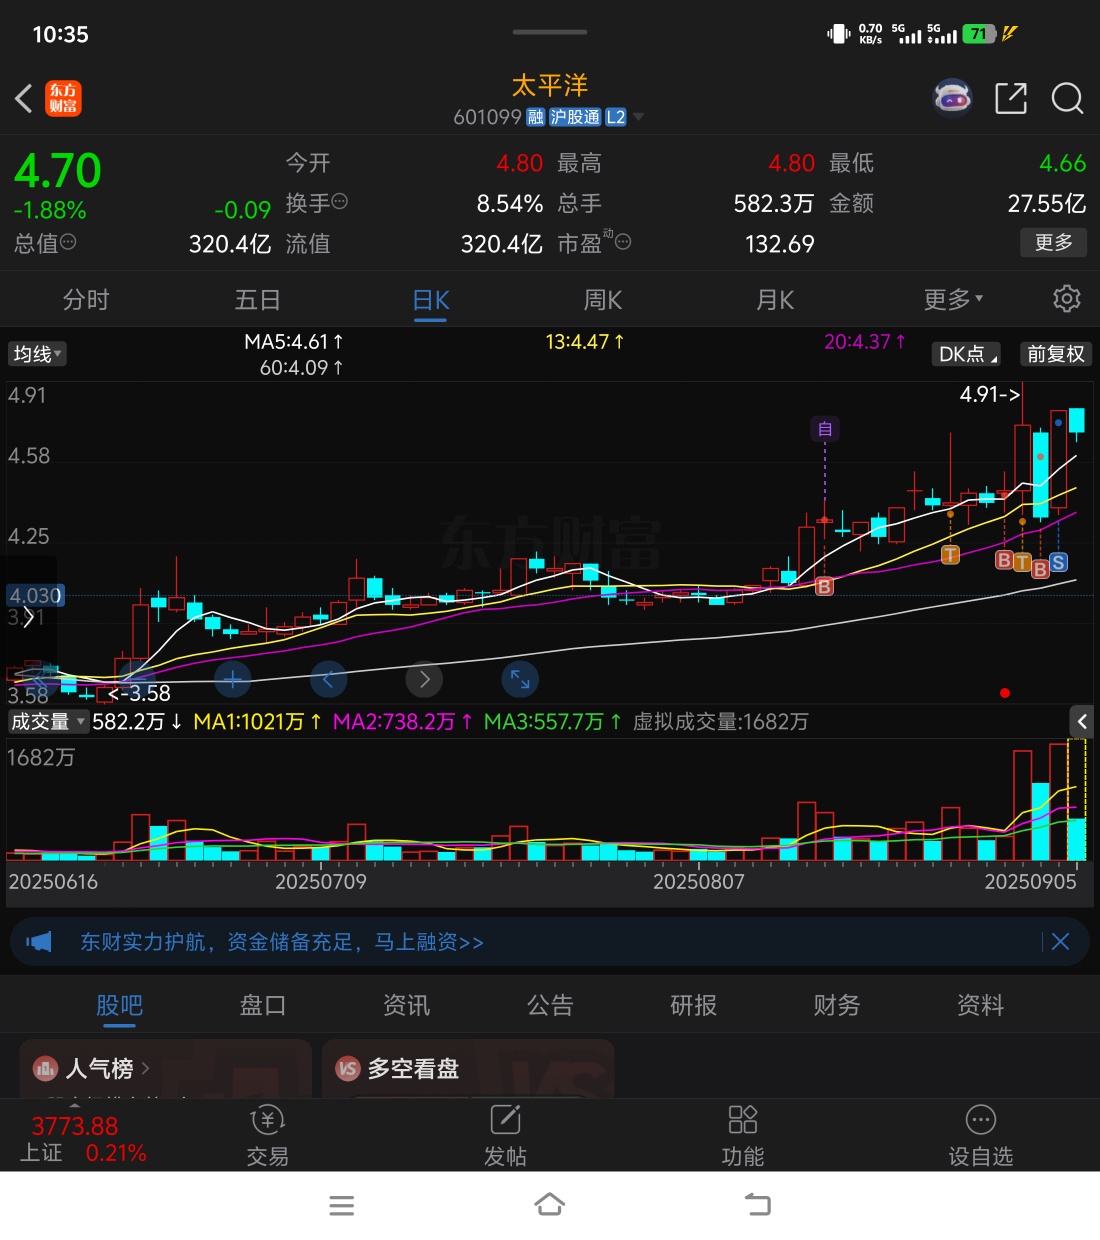
Task: Open chart settings gear icon
Action: coord(1067,299)
